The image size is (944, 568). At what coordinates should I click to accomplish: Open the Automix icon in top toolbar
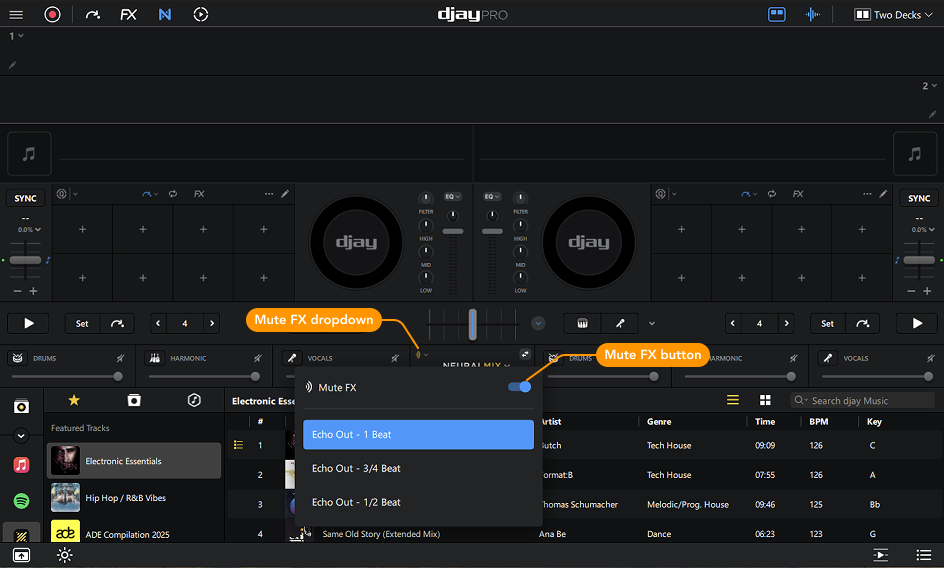[200, 14]
